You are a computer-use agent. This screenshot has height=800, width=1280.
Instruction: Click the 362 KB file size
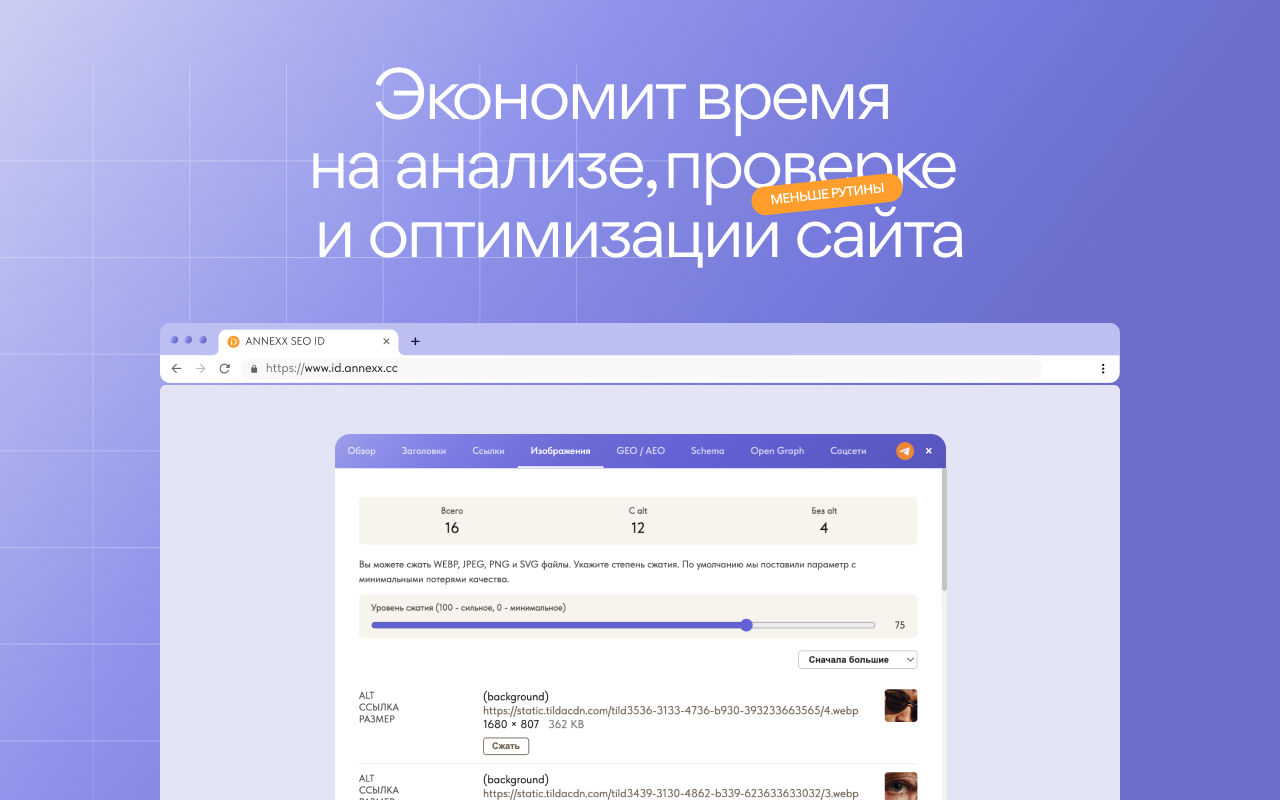(x=566, y=724)
